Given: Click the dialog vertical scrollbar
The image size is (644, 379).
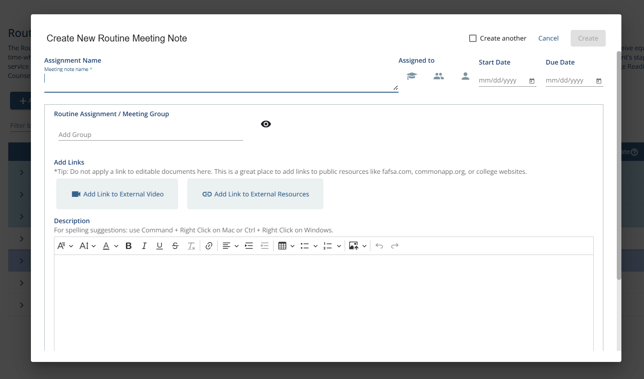Looking at the screenshot, I should 619,165.
